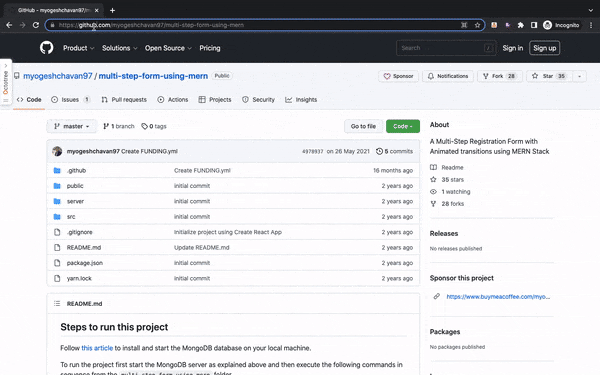
Task: Click the Go to file button
Action: (363, 126)
